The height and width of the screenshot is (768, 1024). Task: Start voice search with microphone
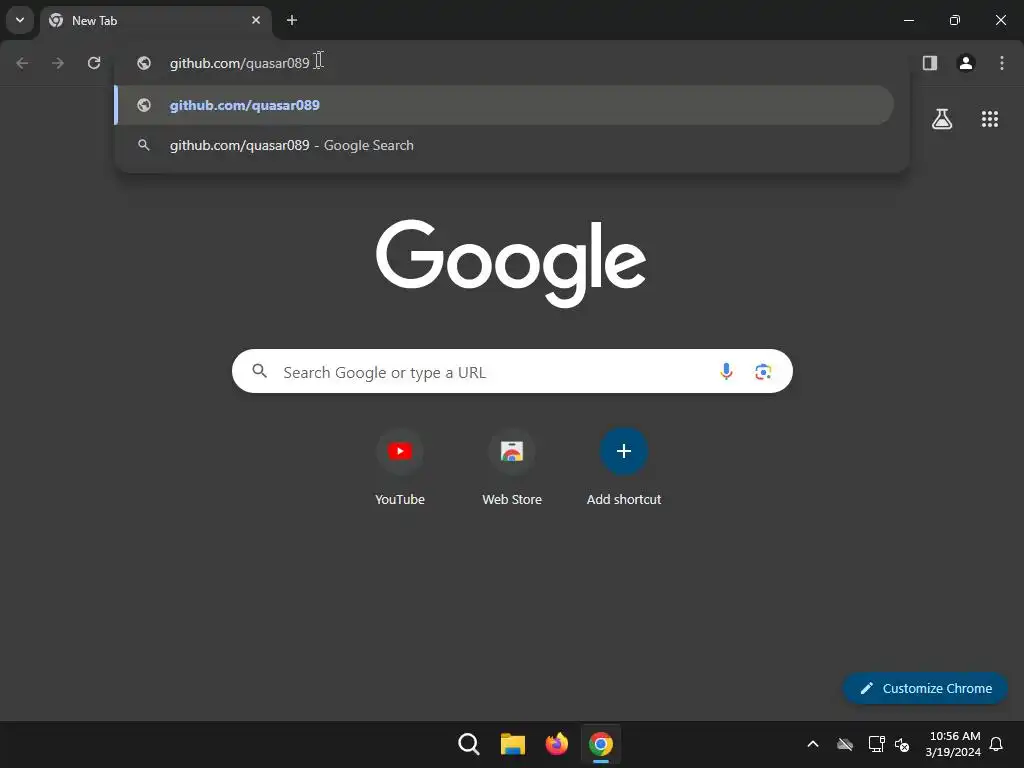(726, 372)
